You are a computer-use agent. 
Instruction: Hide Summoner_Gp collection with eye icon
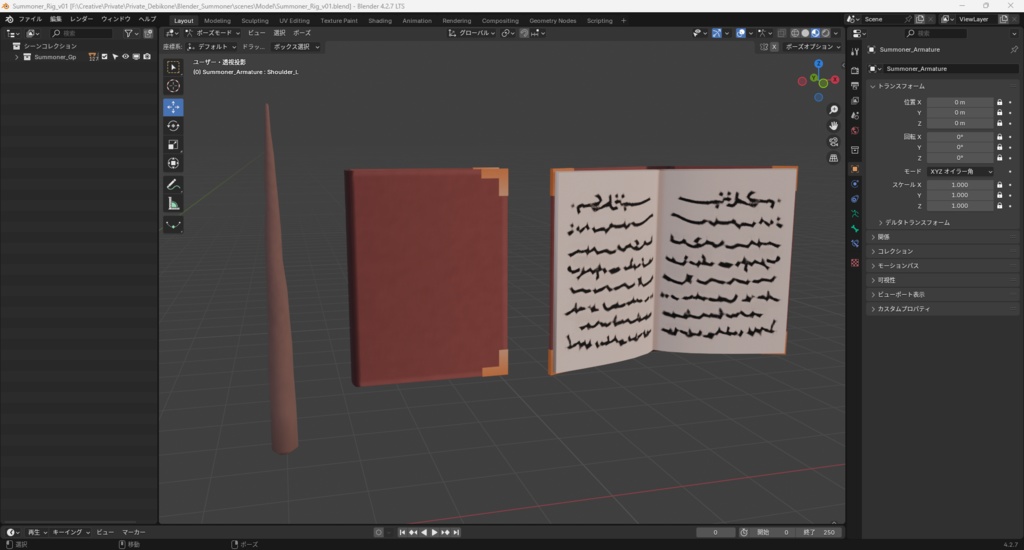(125, 57)
